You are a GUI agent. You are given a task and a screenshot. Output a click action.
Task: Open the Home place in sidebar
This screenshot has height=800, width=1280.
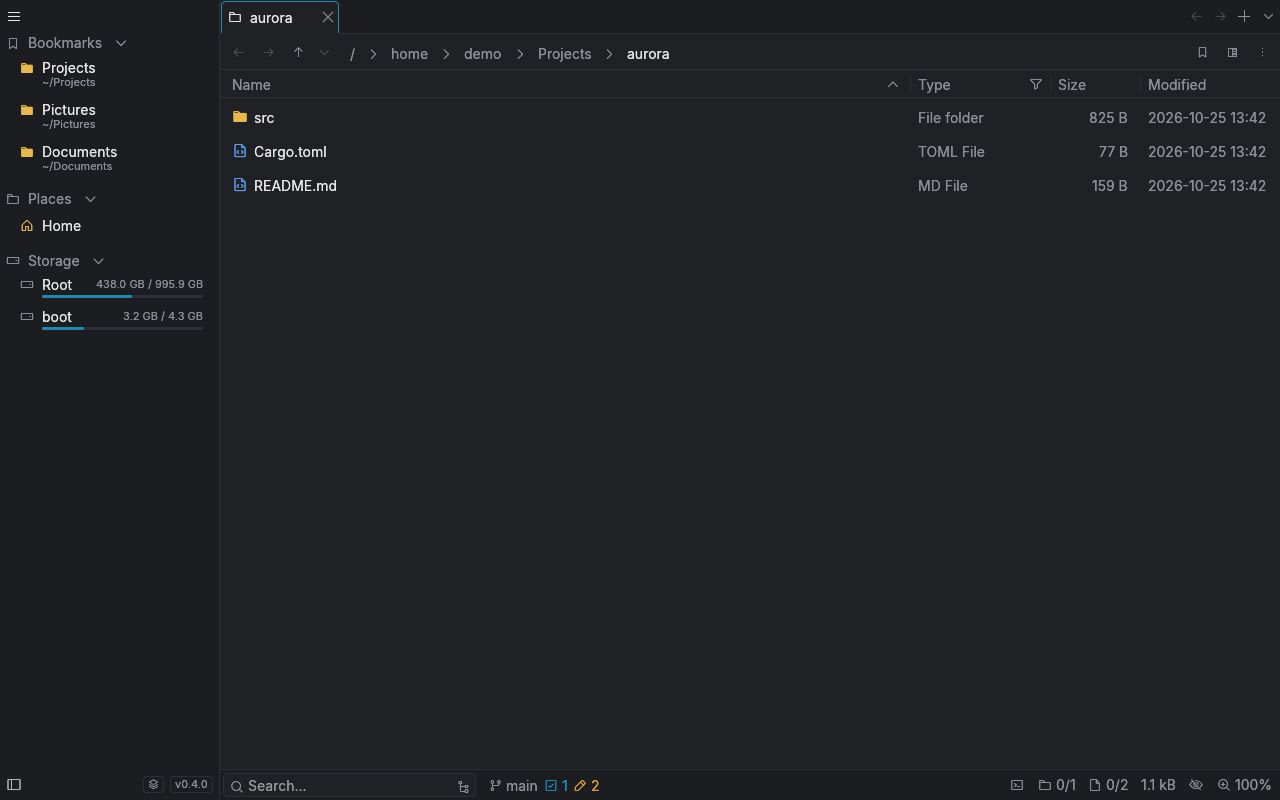click(x=110, y=226)
